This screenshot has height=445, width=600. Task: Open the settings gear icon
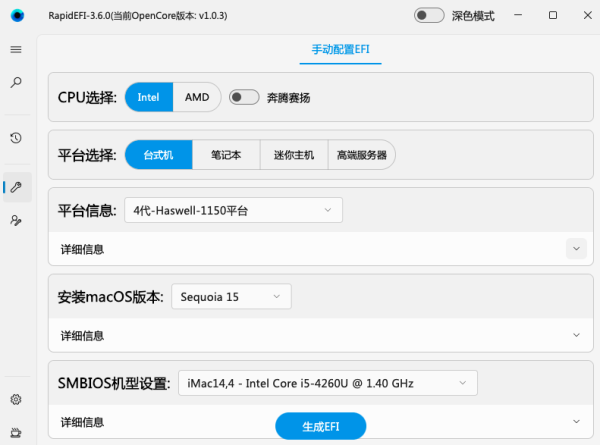(16, 399)
